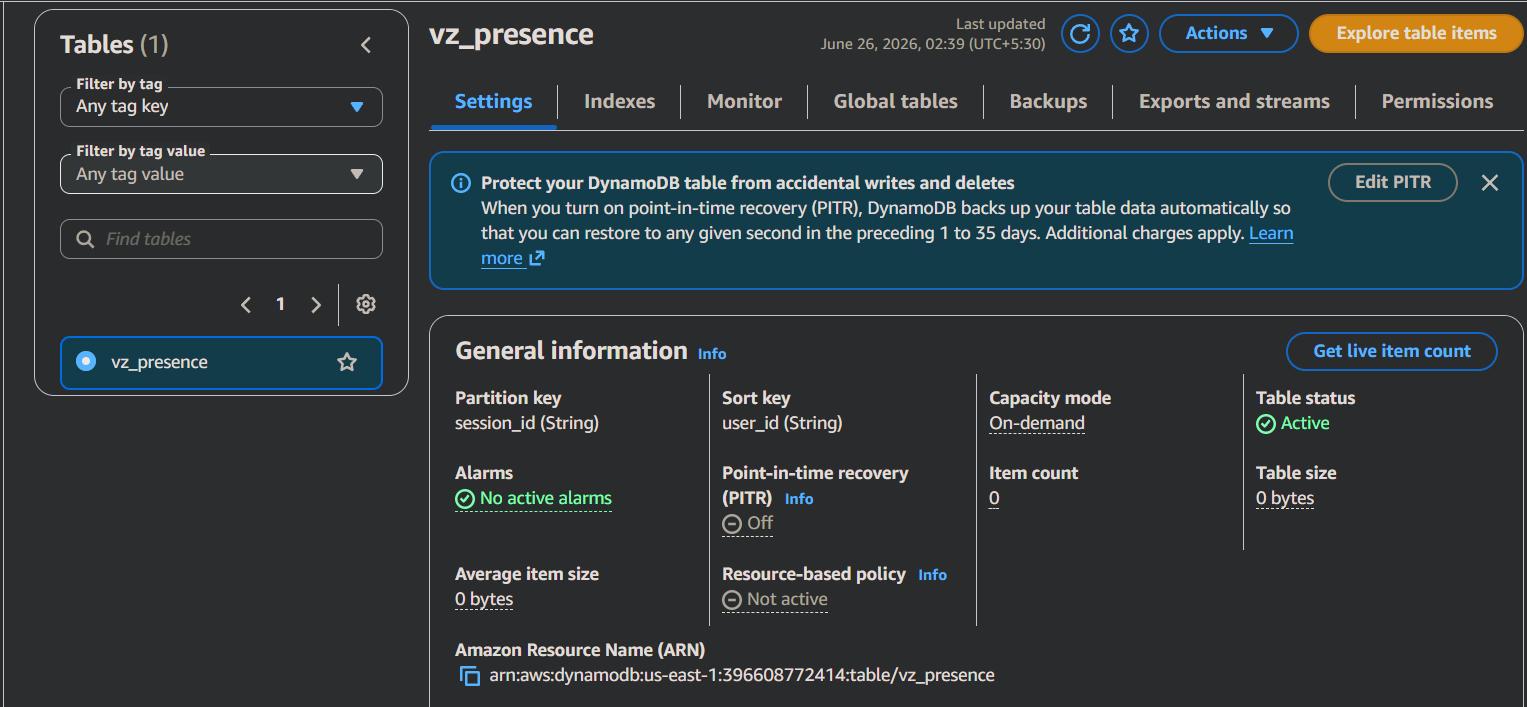Select the vz_presence table row
This screenshot has width=1527, height=707.
pyautogui.click(x=221, y=362)
